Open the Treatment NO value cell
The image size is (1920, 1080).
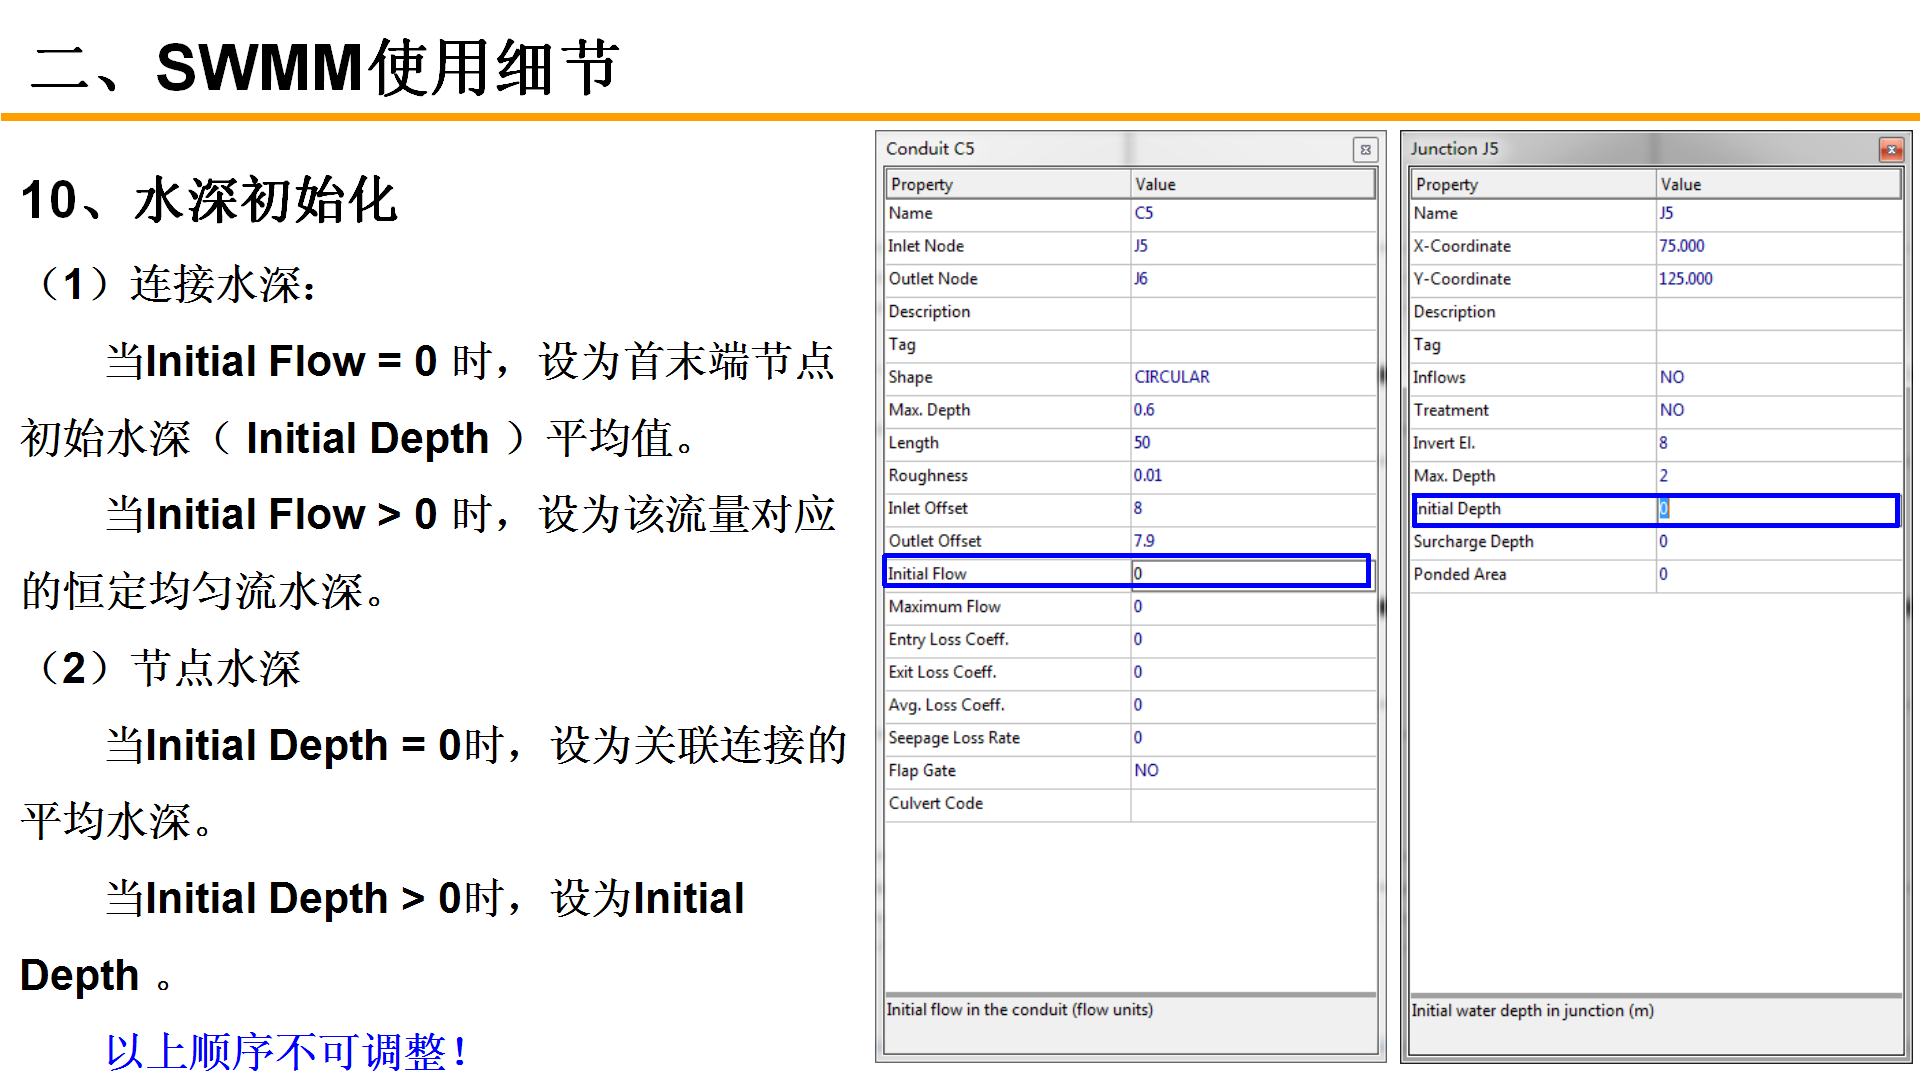click(1672, 410)
